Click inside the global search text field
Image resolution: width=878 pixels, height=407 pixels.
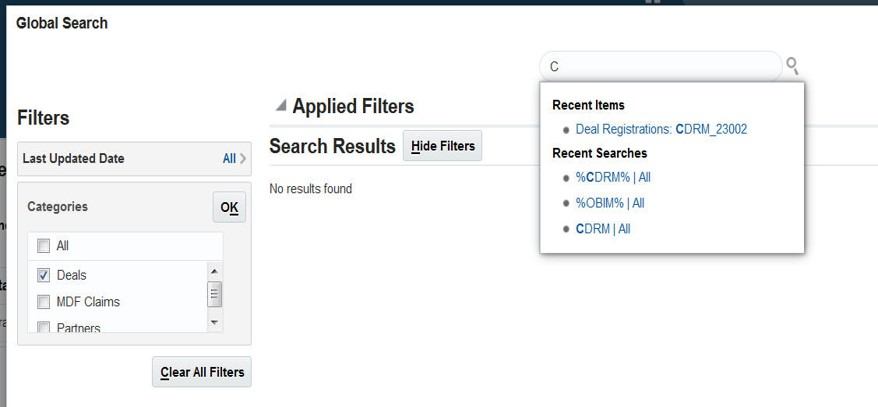point(660,67)
